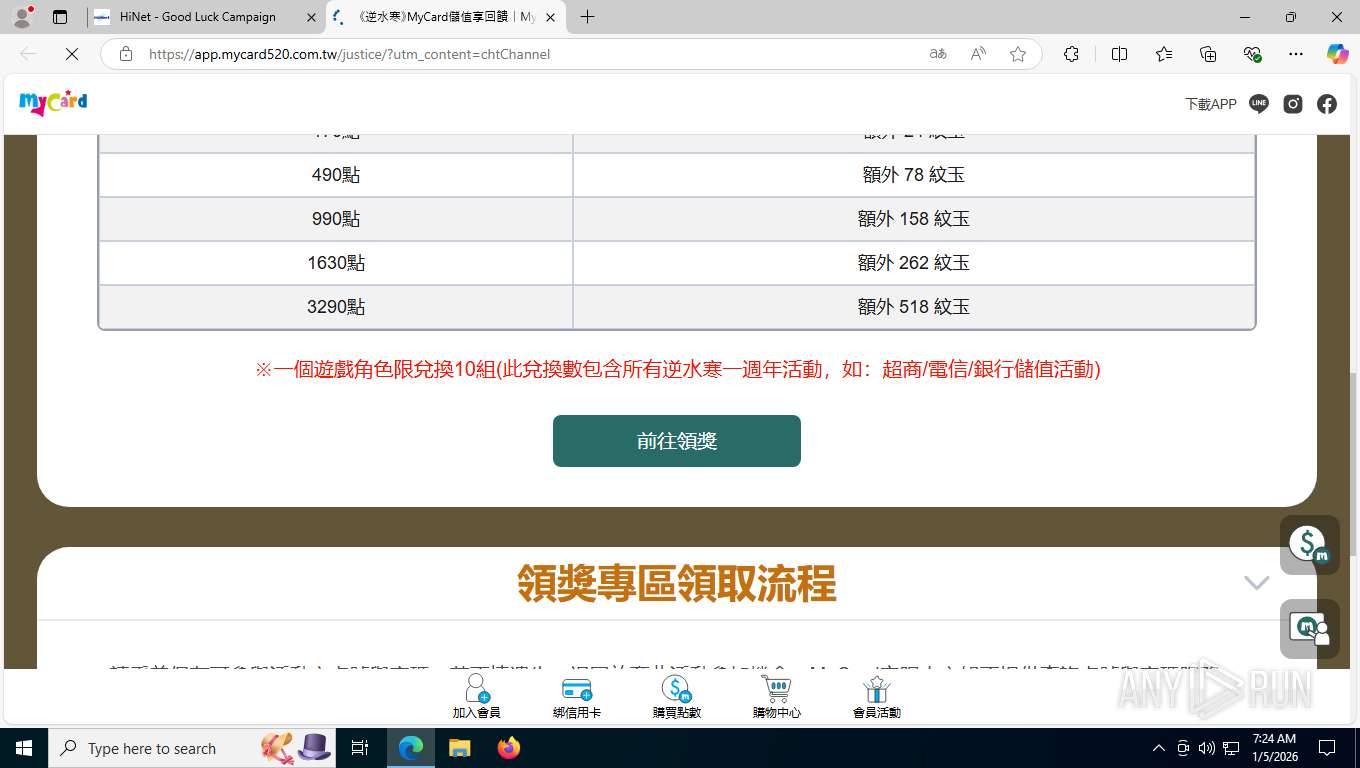
Task: Open Tab actions menu
Action: click(x=60, y=17)
